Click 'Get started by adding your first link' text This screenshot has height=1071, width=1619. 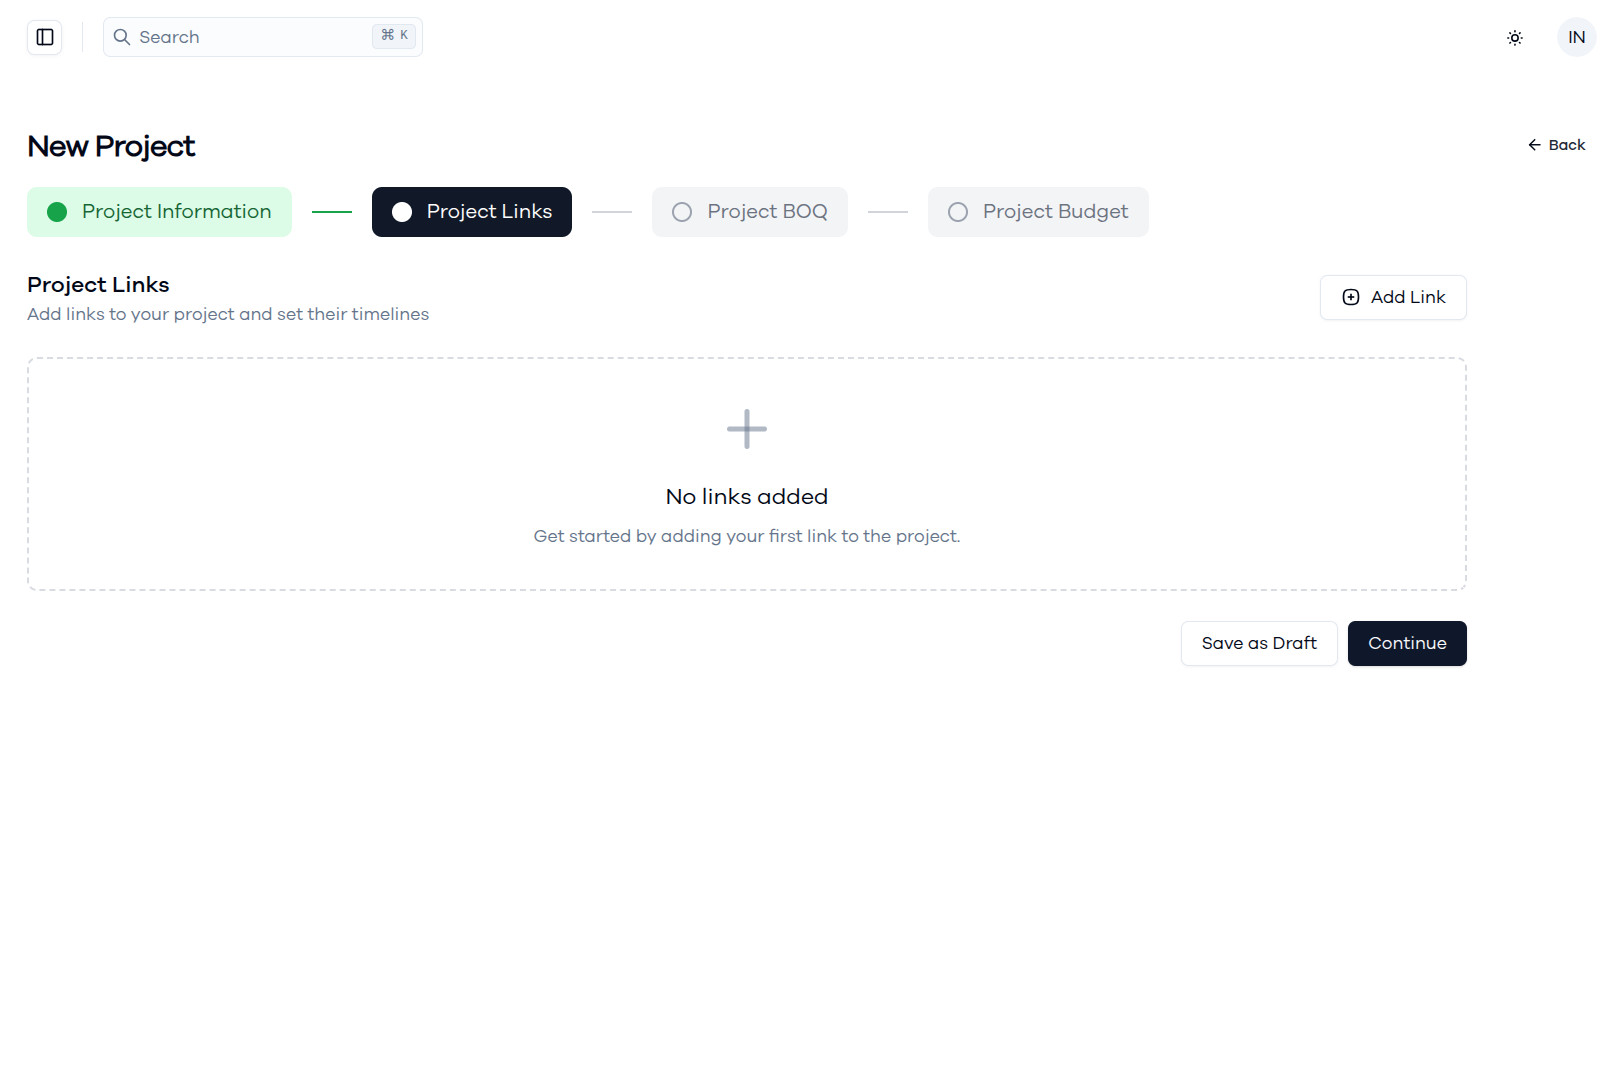click(747, 536)
